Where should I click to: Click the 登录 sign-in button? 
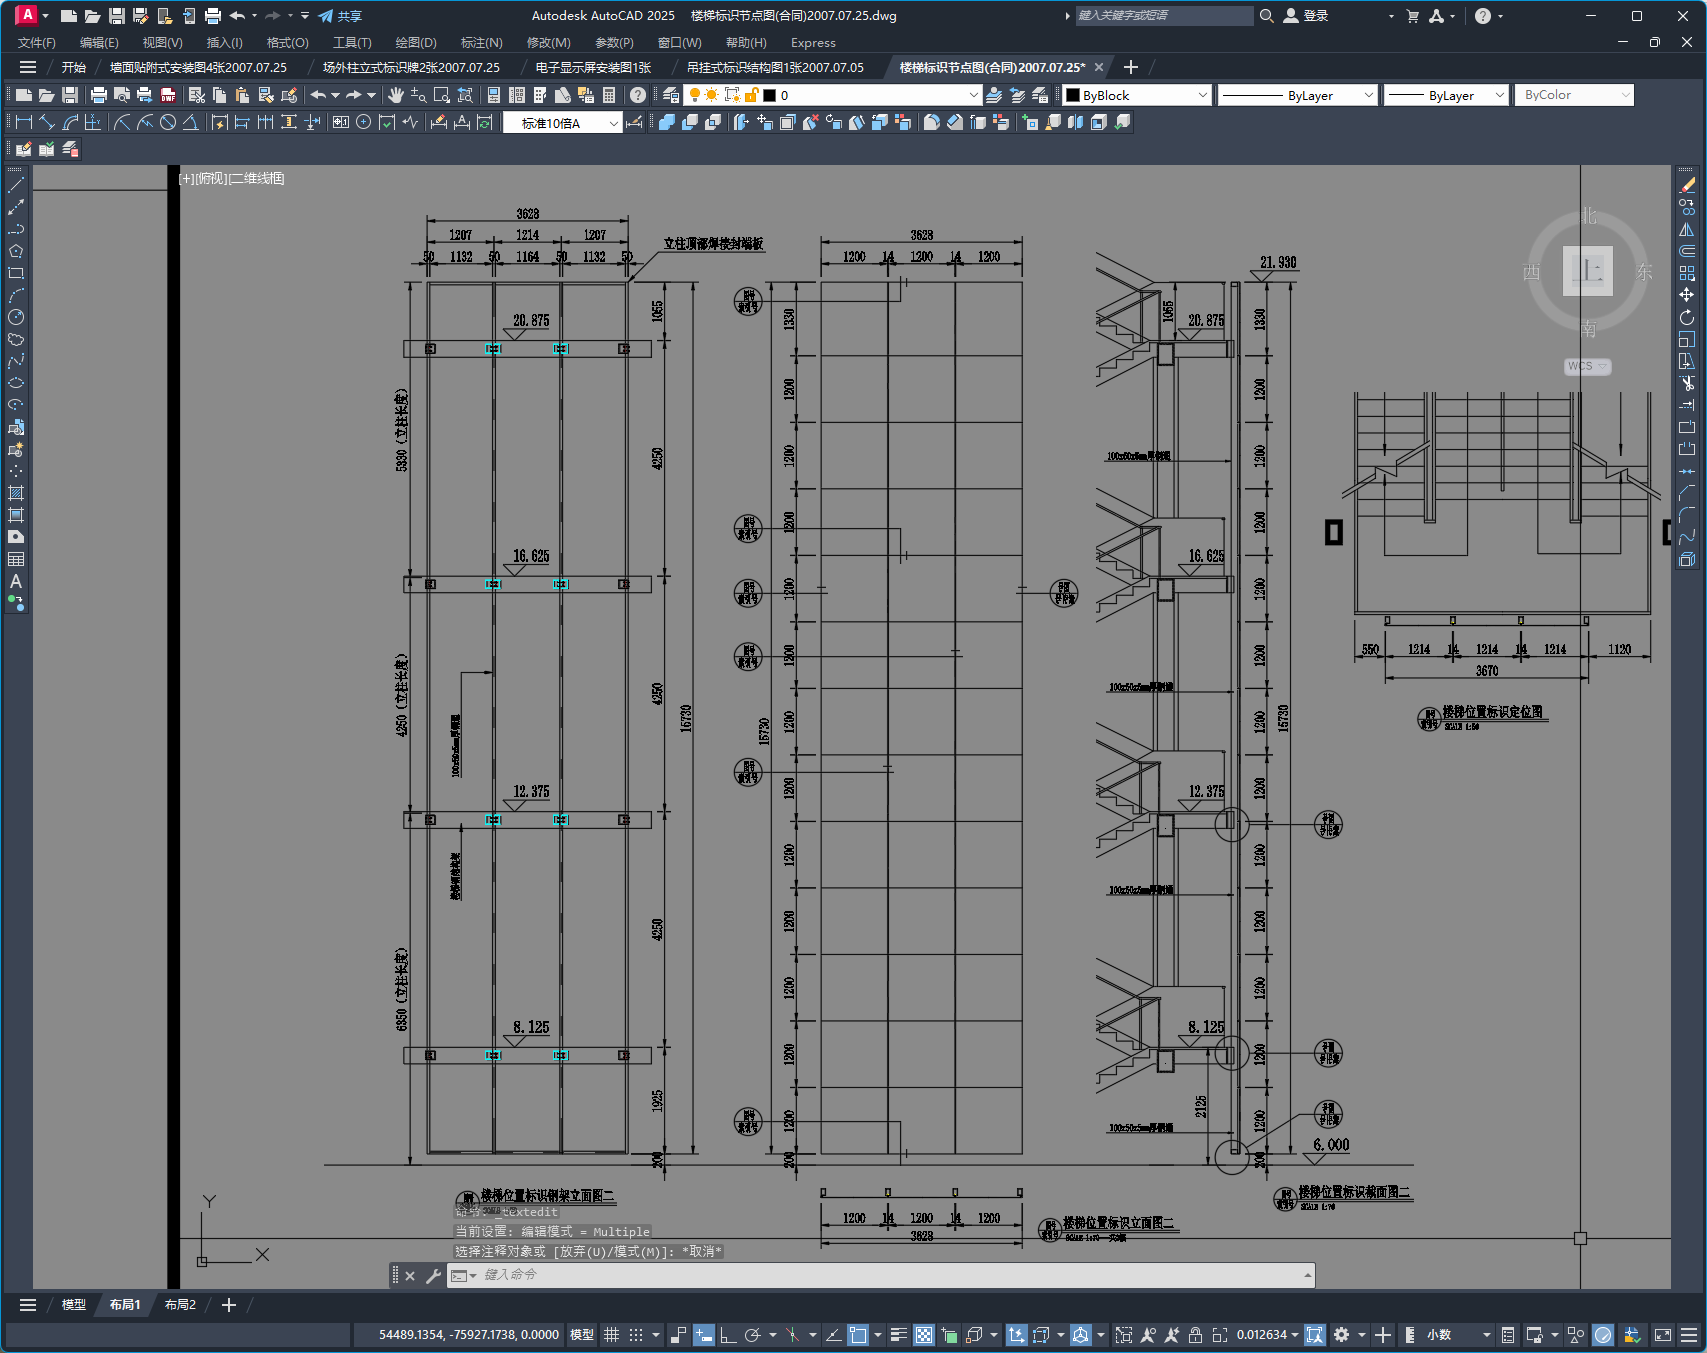(1306, 16)
